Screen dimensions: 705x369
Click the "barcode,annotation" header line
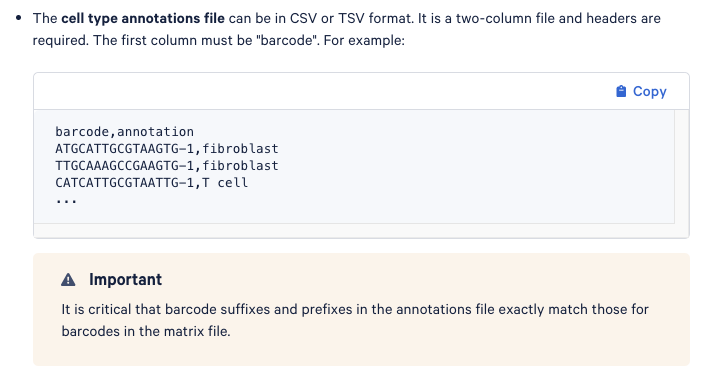pyautogui.click(x=125, y=132)
